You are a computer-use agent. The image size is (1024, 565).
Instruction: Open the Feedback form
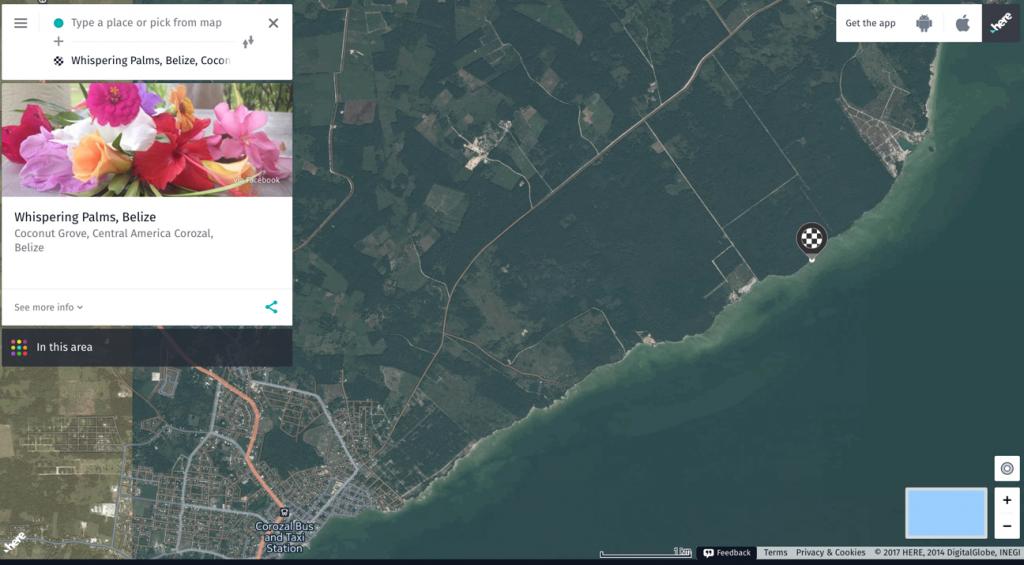point(727,552)
